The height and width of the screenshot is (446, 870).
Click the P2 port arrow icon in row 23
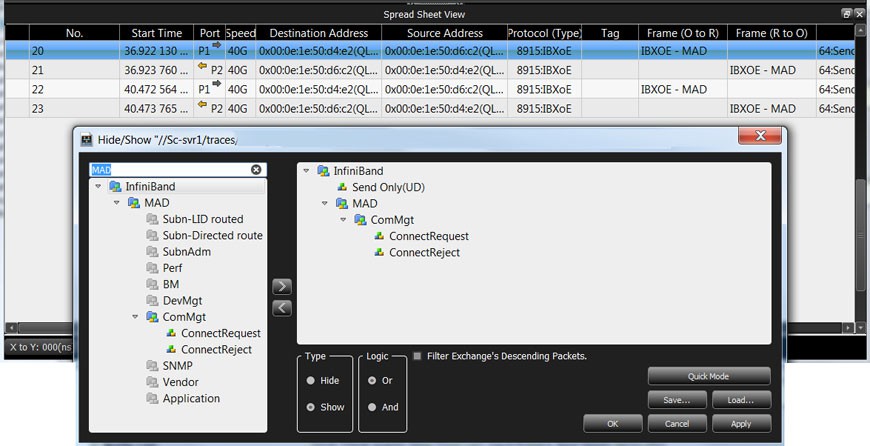coord(203,104)
